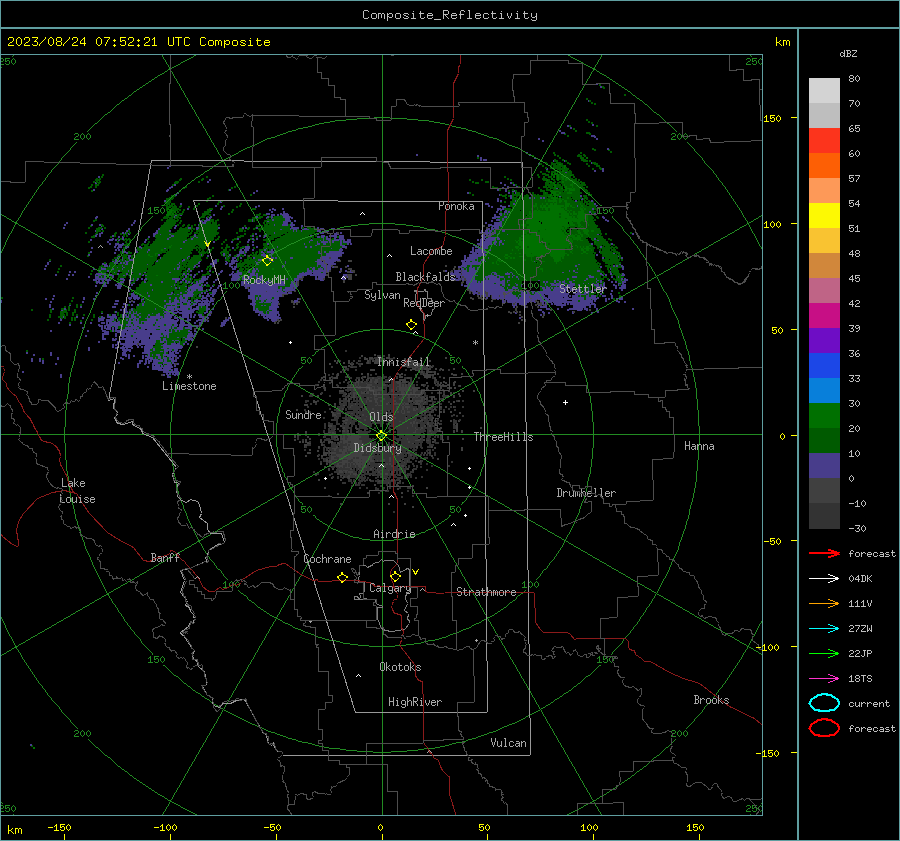The height and width of the screenshot is (841, 900).
Task: Click the red forecast arrow in legend
Action: pyautogui.click(x=824, y=553)
